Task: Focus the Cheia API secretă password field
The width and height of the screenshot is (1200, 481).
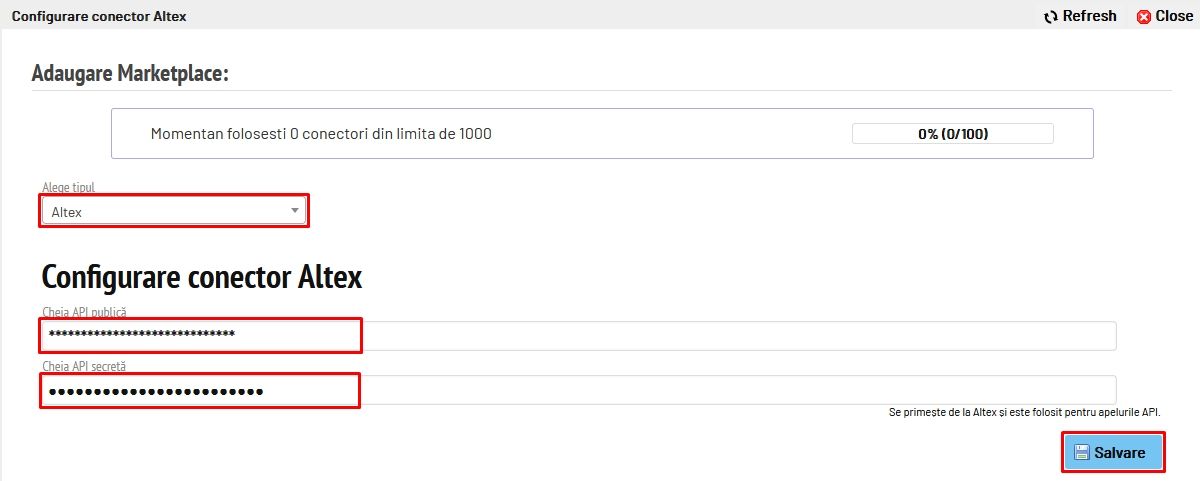Action: click(x=579, y=390)
